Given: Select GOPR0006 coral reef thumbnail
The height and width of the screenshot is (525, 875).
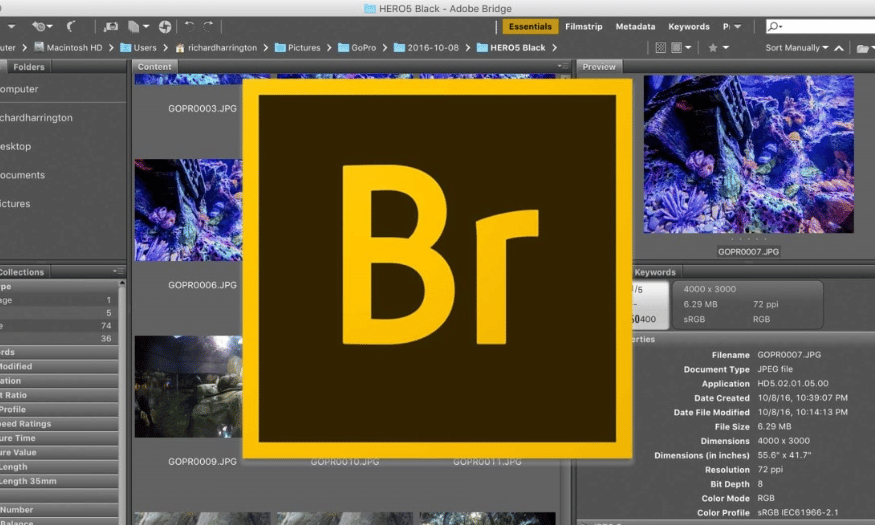Looking at the screenshot, I should tap(189, 210).
